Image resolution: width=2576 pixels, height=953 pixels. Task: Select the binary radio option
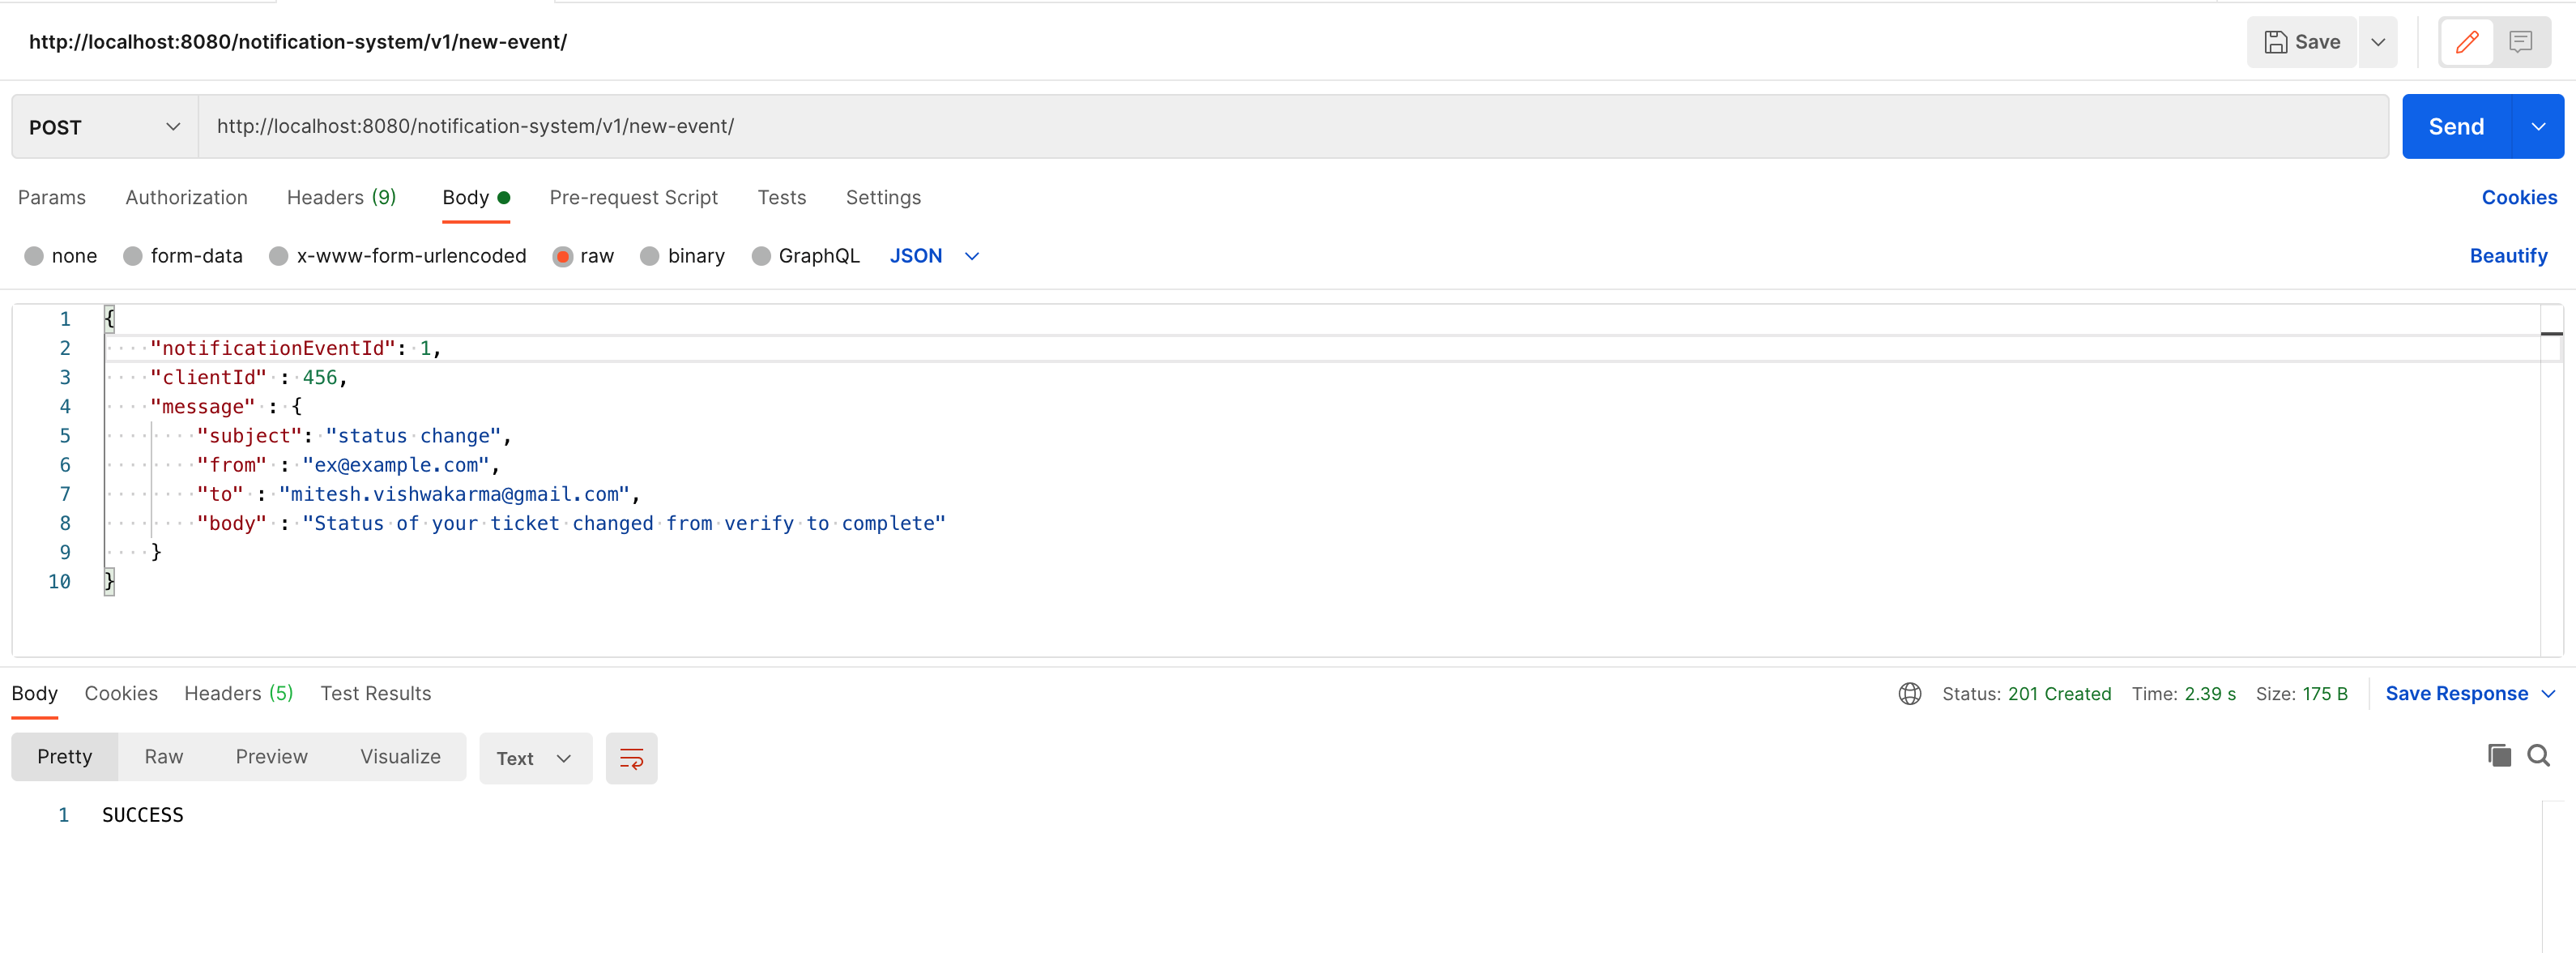[x=650, y=256]
